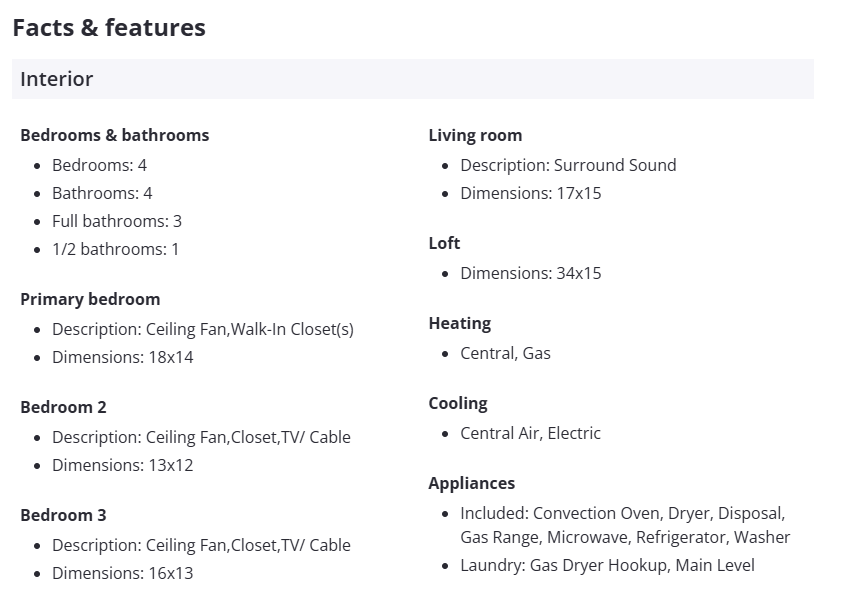Click the Bedroom 3 subheading
This screenshot has width=855, height=595.
[x=63, y=515]
